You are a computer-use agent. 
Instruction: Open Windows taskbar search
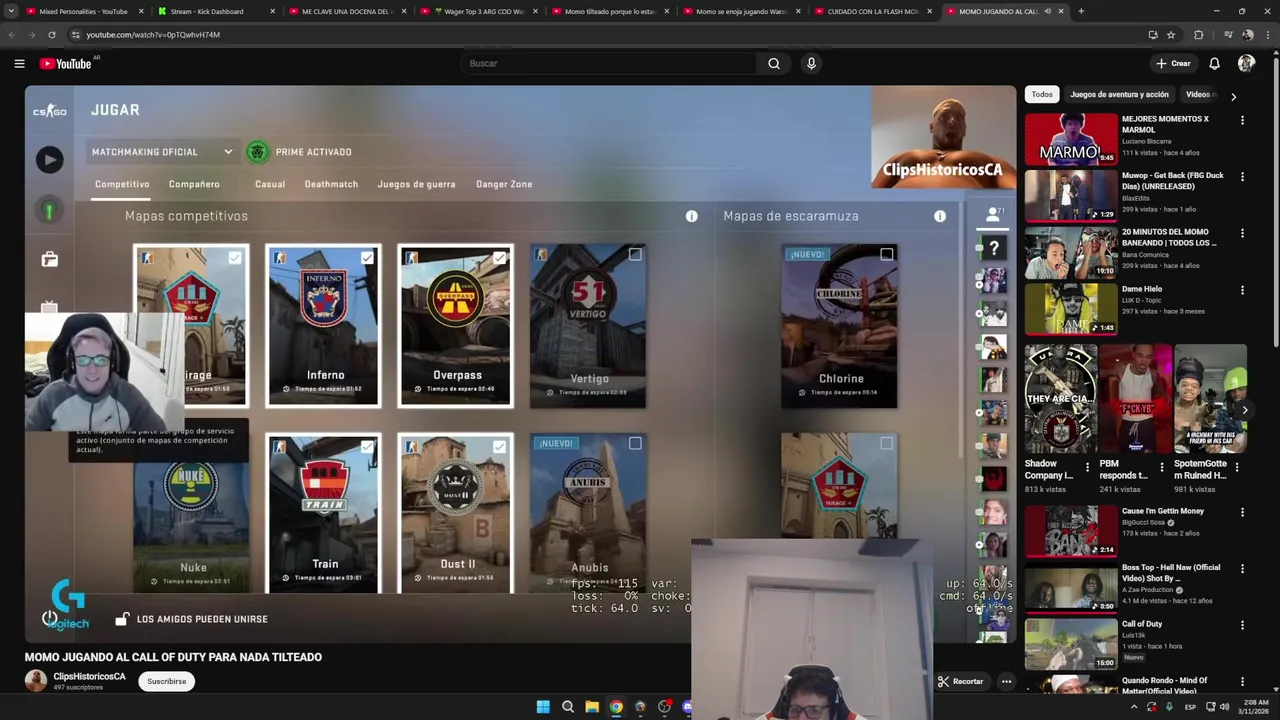coord(567,707)
